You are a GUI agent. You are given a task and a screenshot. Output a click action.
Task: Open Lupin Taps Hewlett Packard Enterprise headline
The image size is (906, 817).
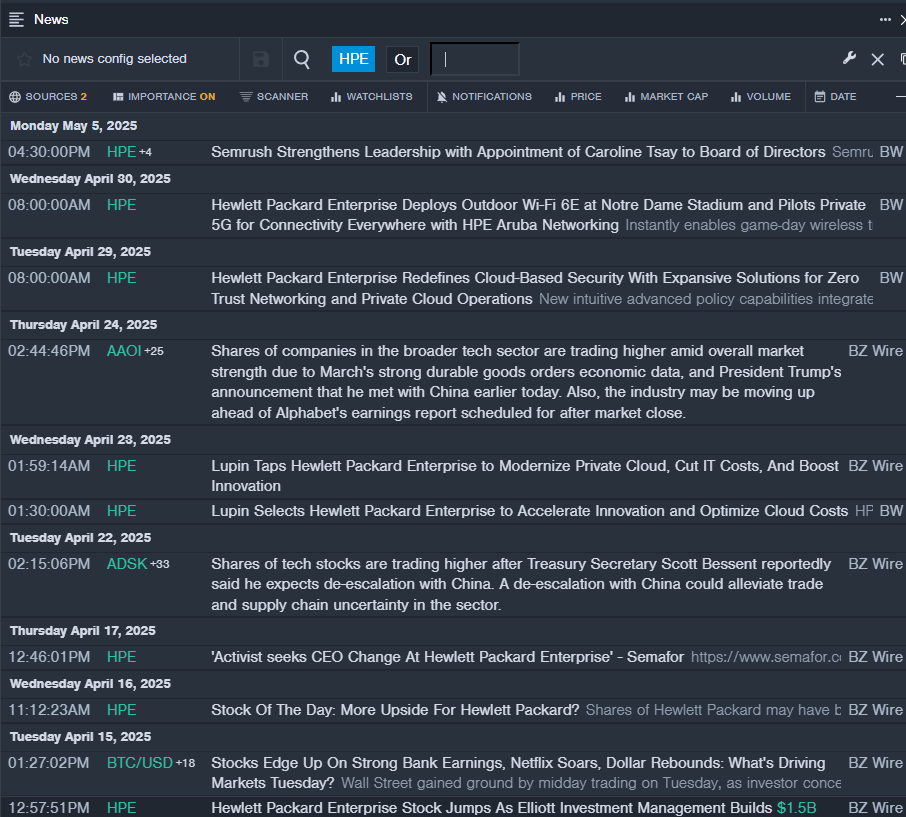click(525, 476)
